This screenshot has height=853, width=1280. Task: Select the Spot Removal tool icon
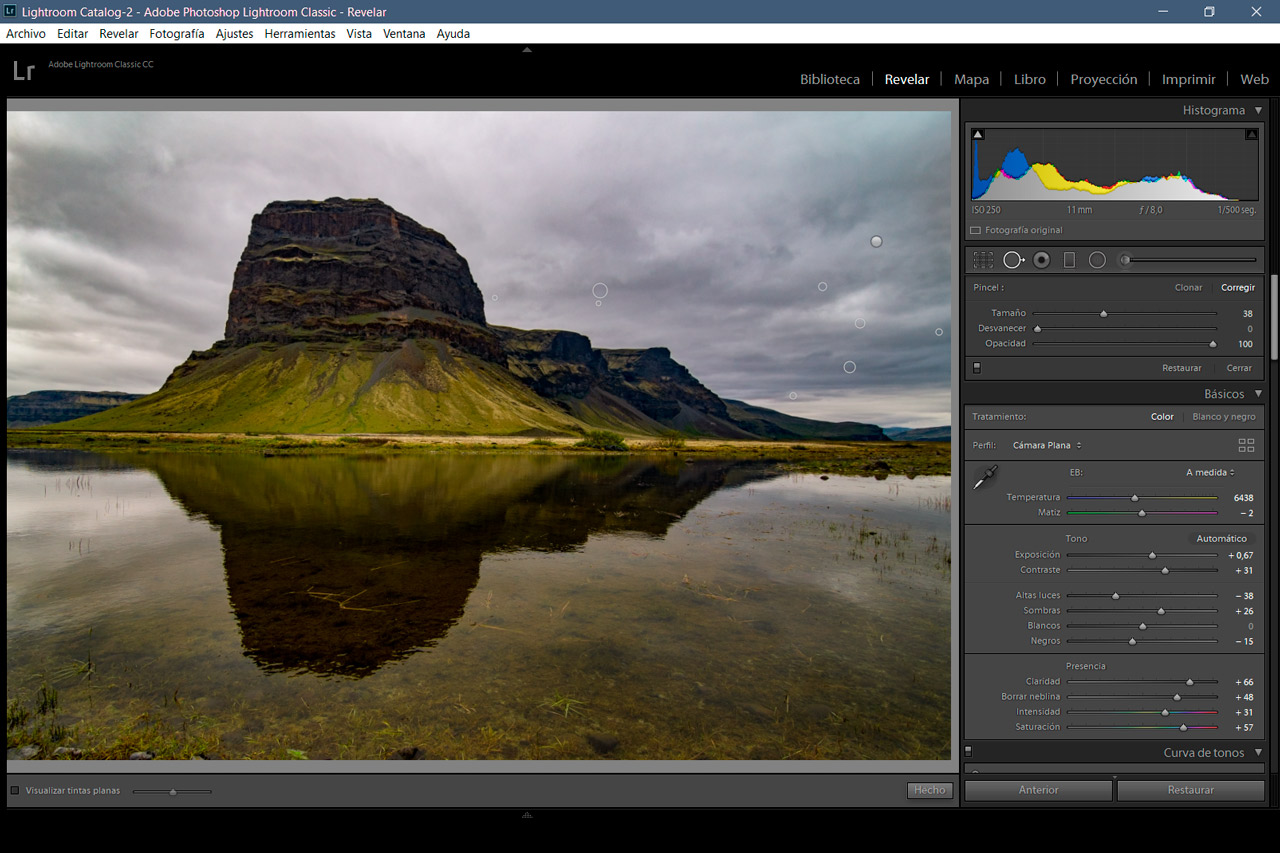1013,260
